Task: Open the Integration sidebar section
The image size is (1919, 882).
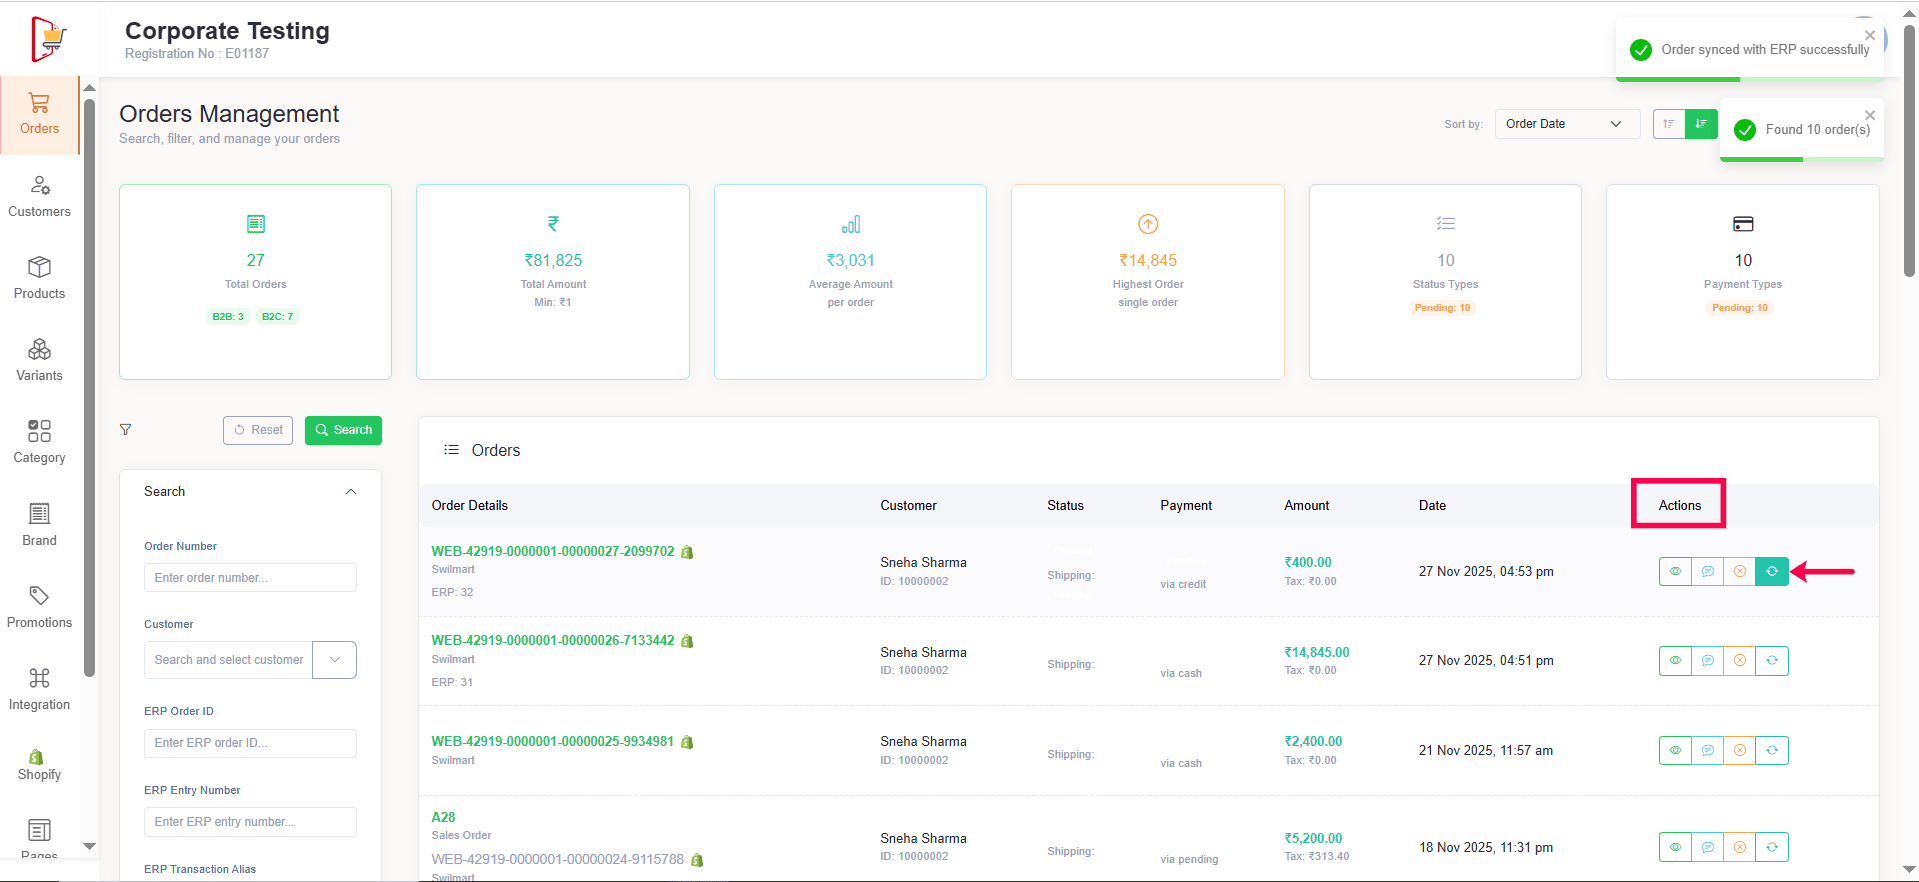Action: tap(39, 689)
